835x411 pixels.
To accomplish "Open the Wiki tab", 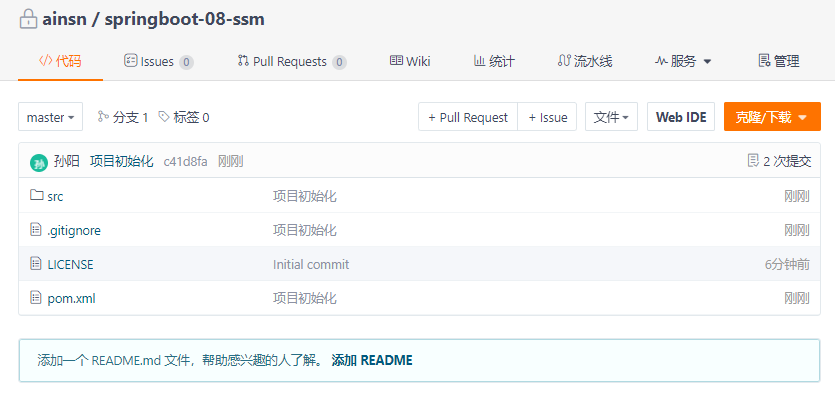I will (x=410, y=61).
